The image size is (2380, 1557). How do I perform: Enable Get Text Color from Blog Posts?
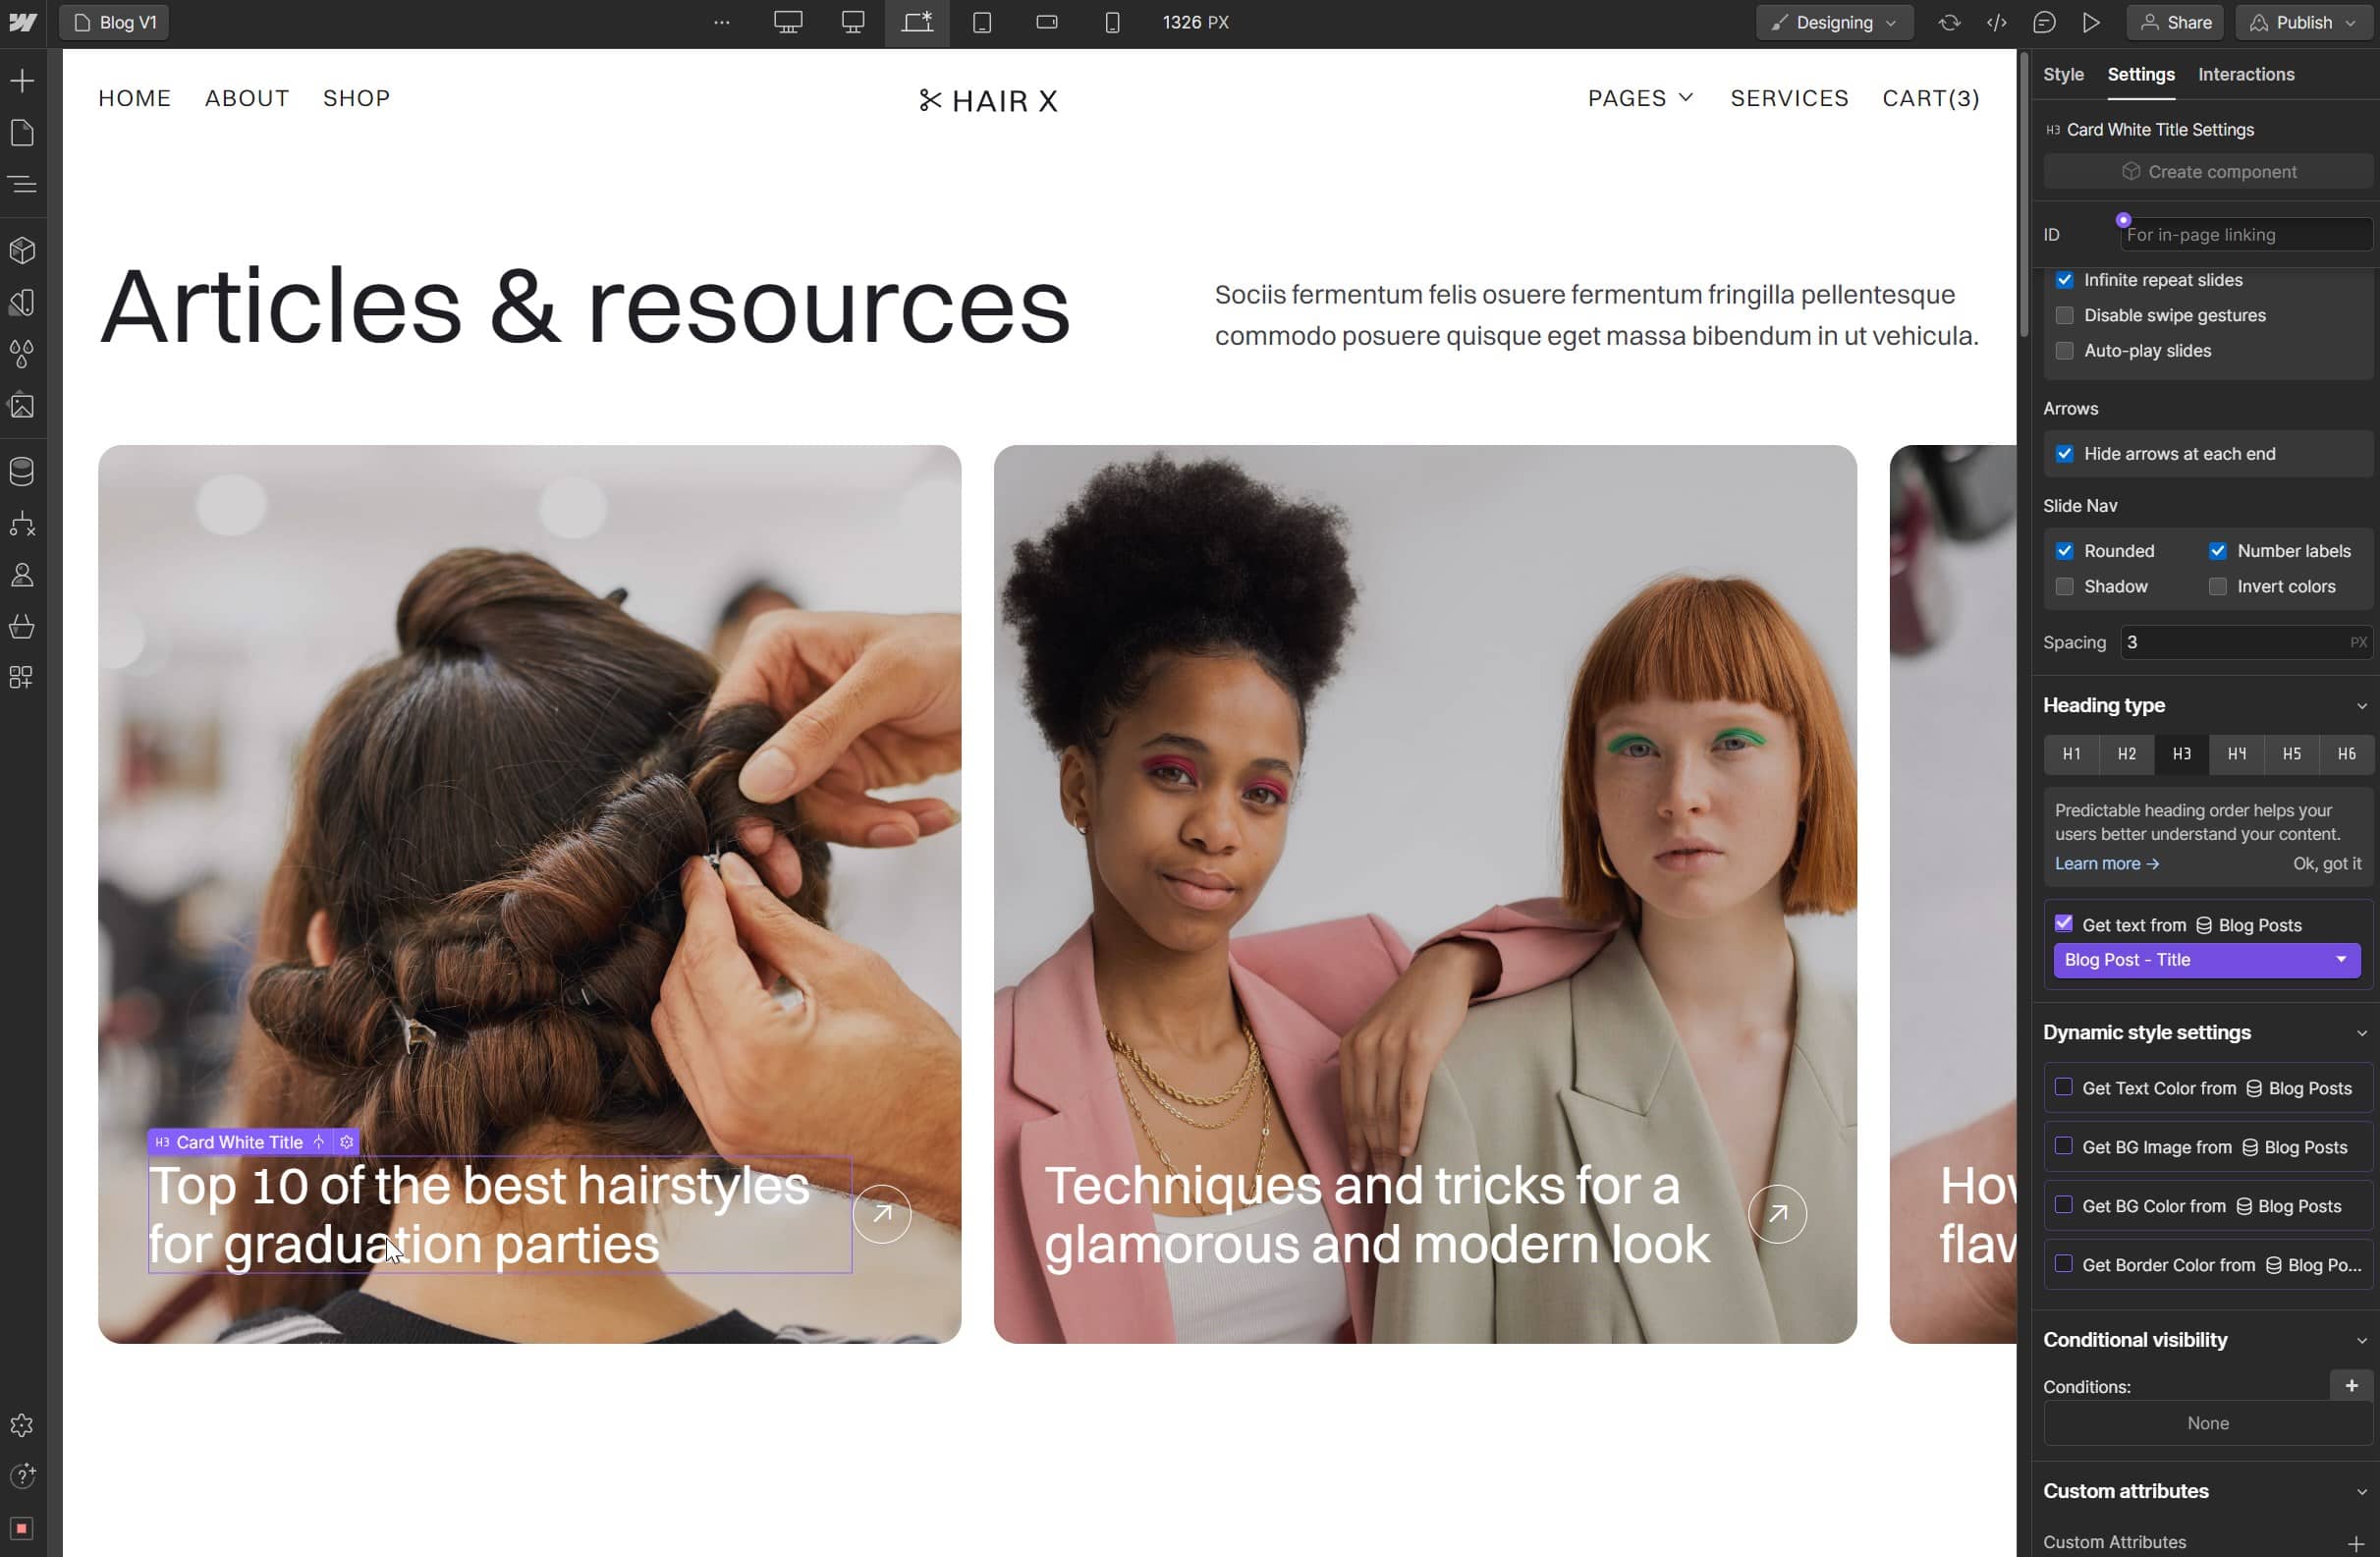pos(2063,1087)
